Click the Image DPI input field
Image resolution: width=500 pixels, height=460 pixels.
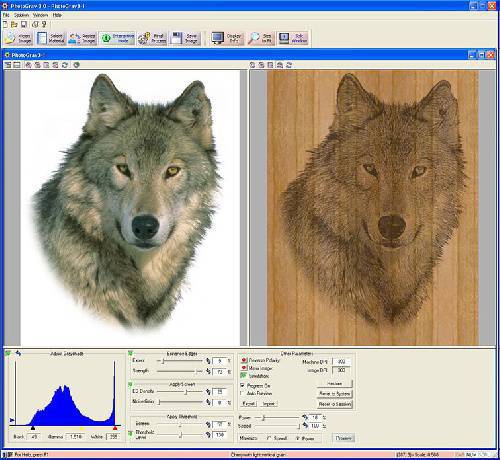pos(341,370)
